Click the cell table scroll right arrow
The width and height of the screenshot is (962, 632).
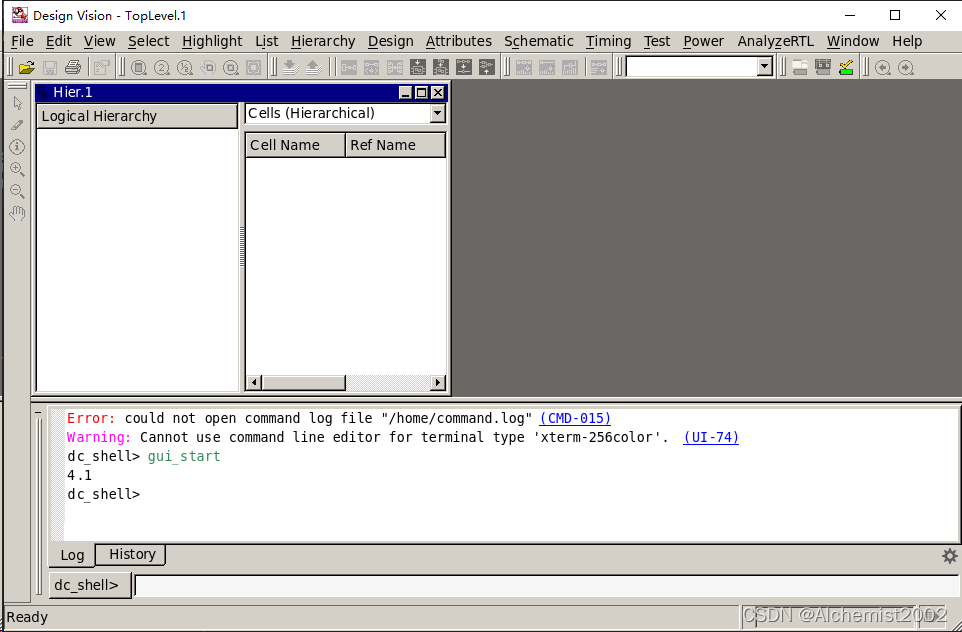(x=437, y=382)
